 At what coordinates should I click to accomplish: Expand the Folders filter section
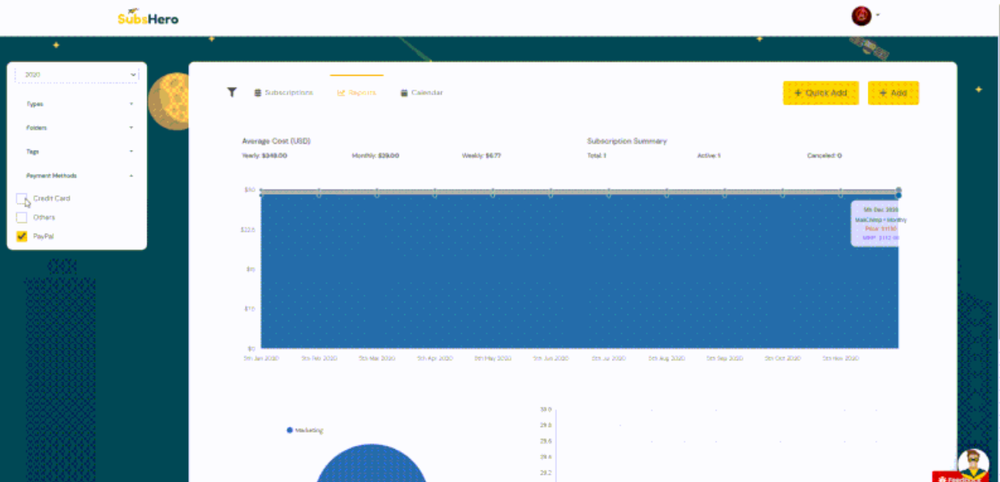tap(80, 128)
